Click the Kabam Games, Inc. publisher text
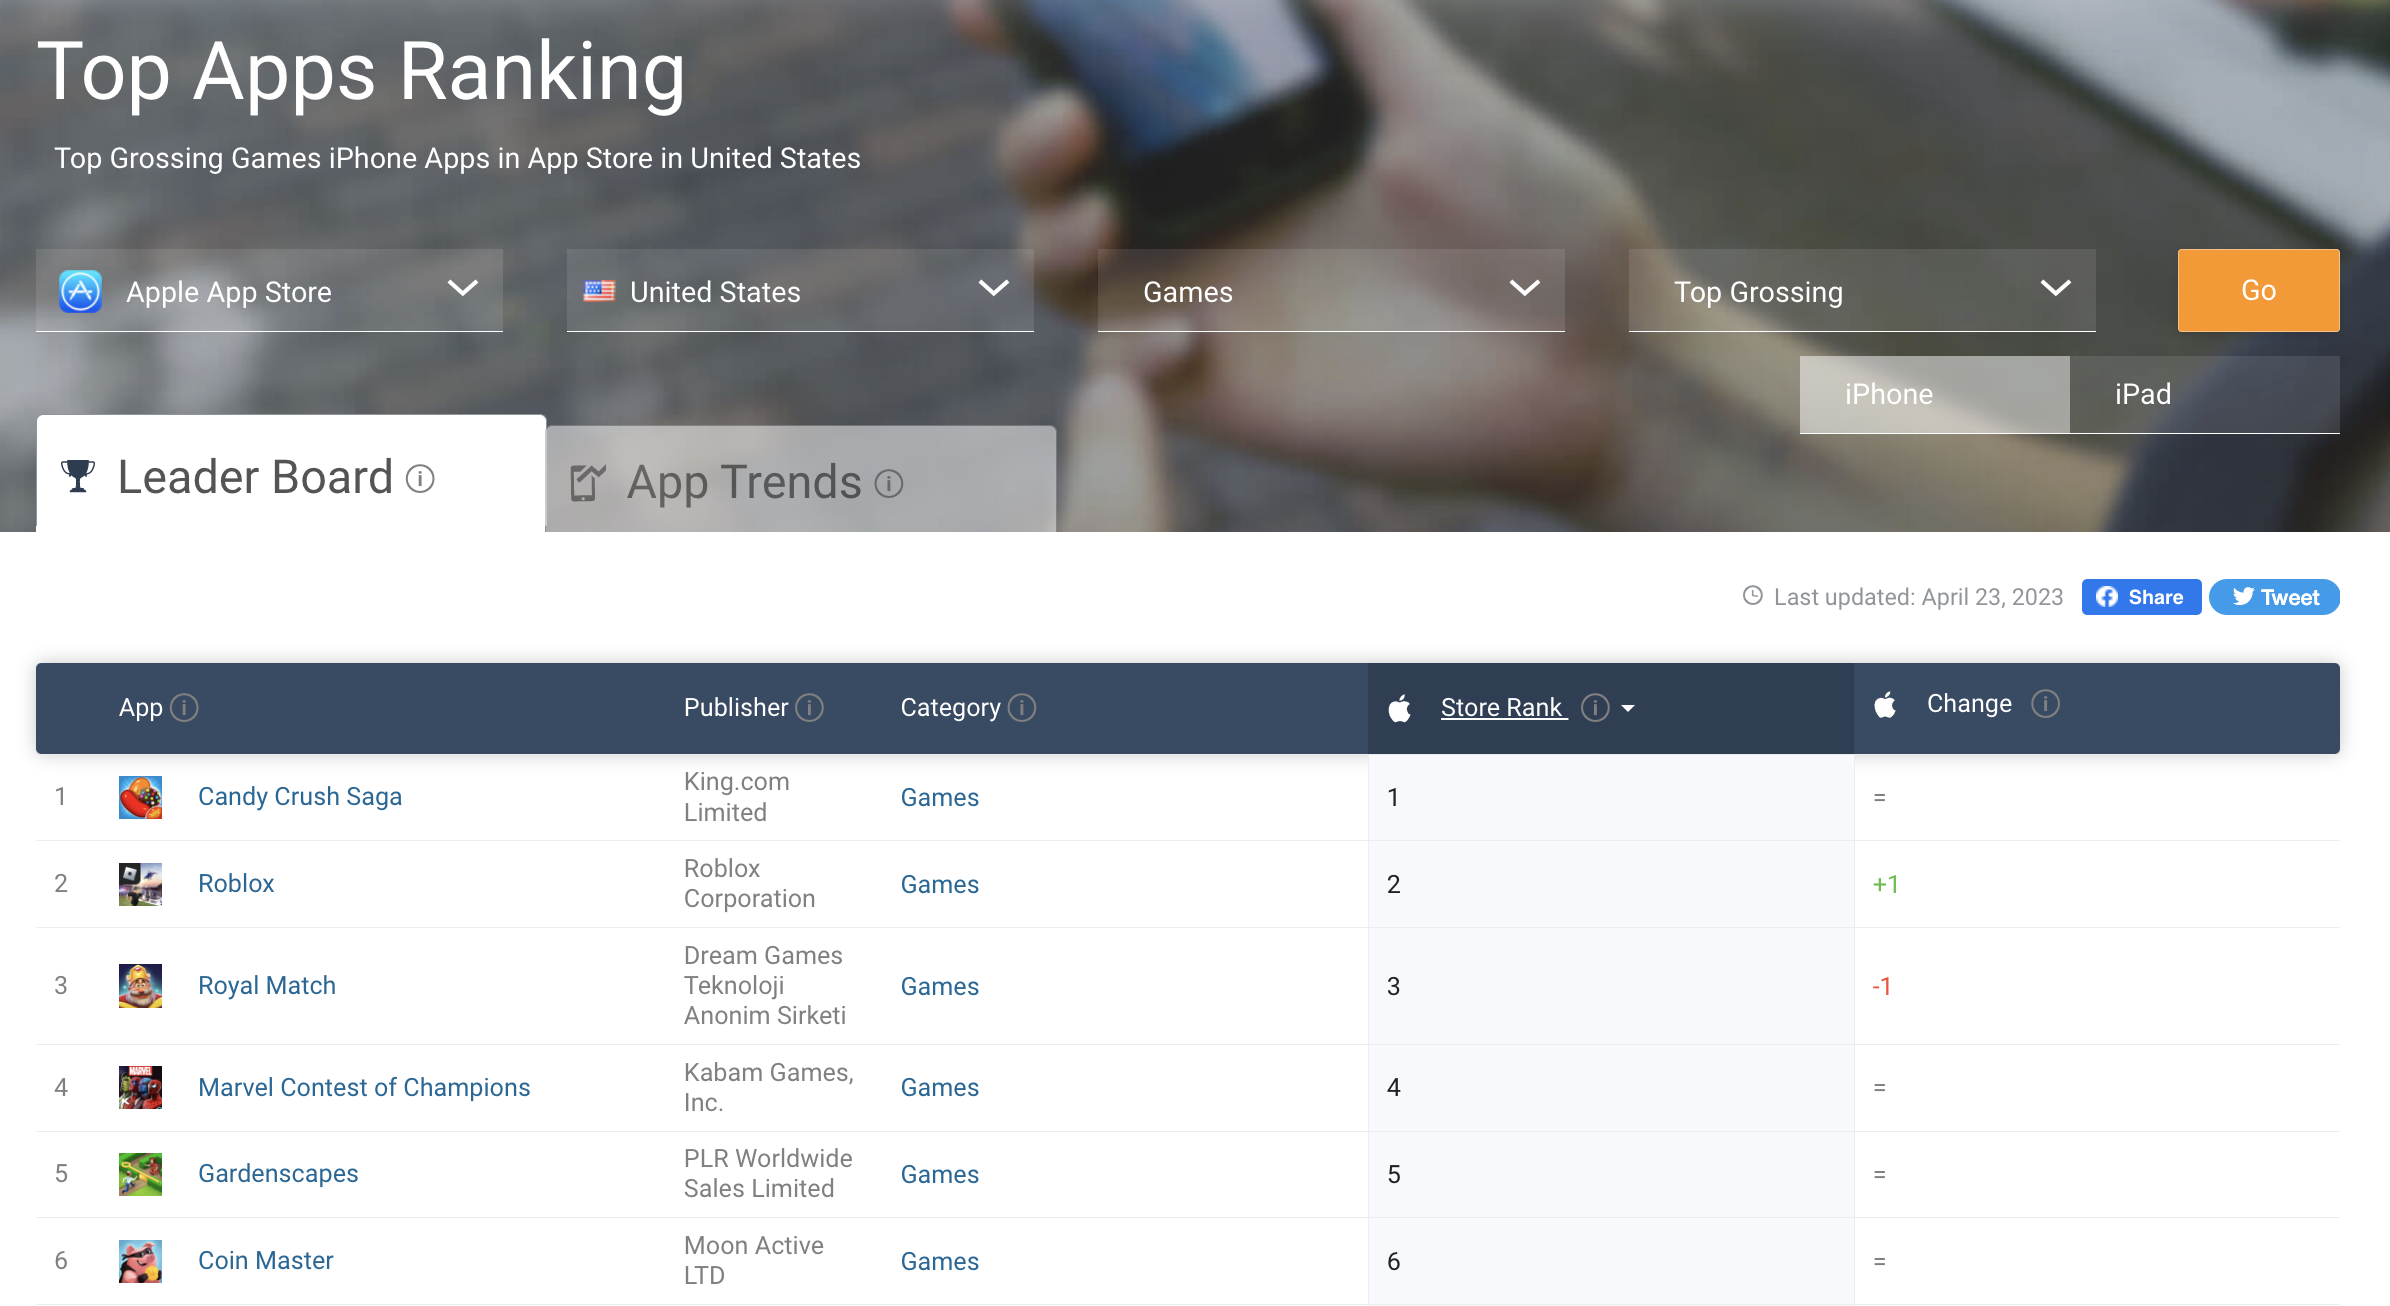This screenshot has width=2390, height=1306. pos(769,1088)
